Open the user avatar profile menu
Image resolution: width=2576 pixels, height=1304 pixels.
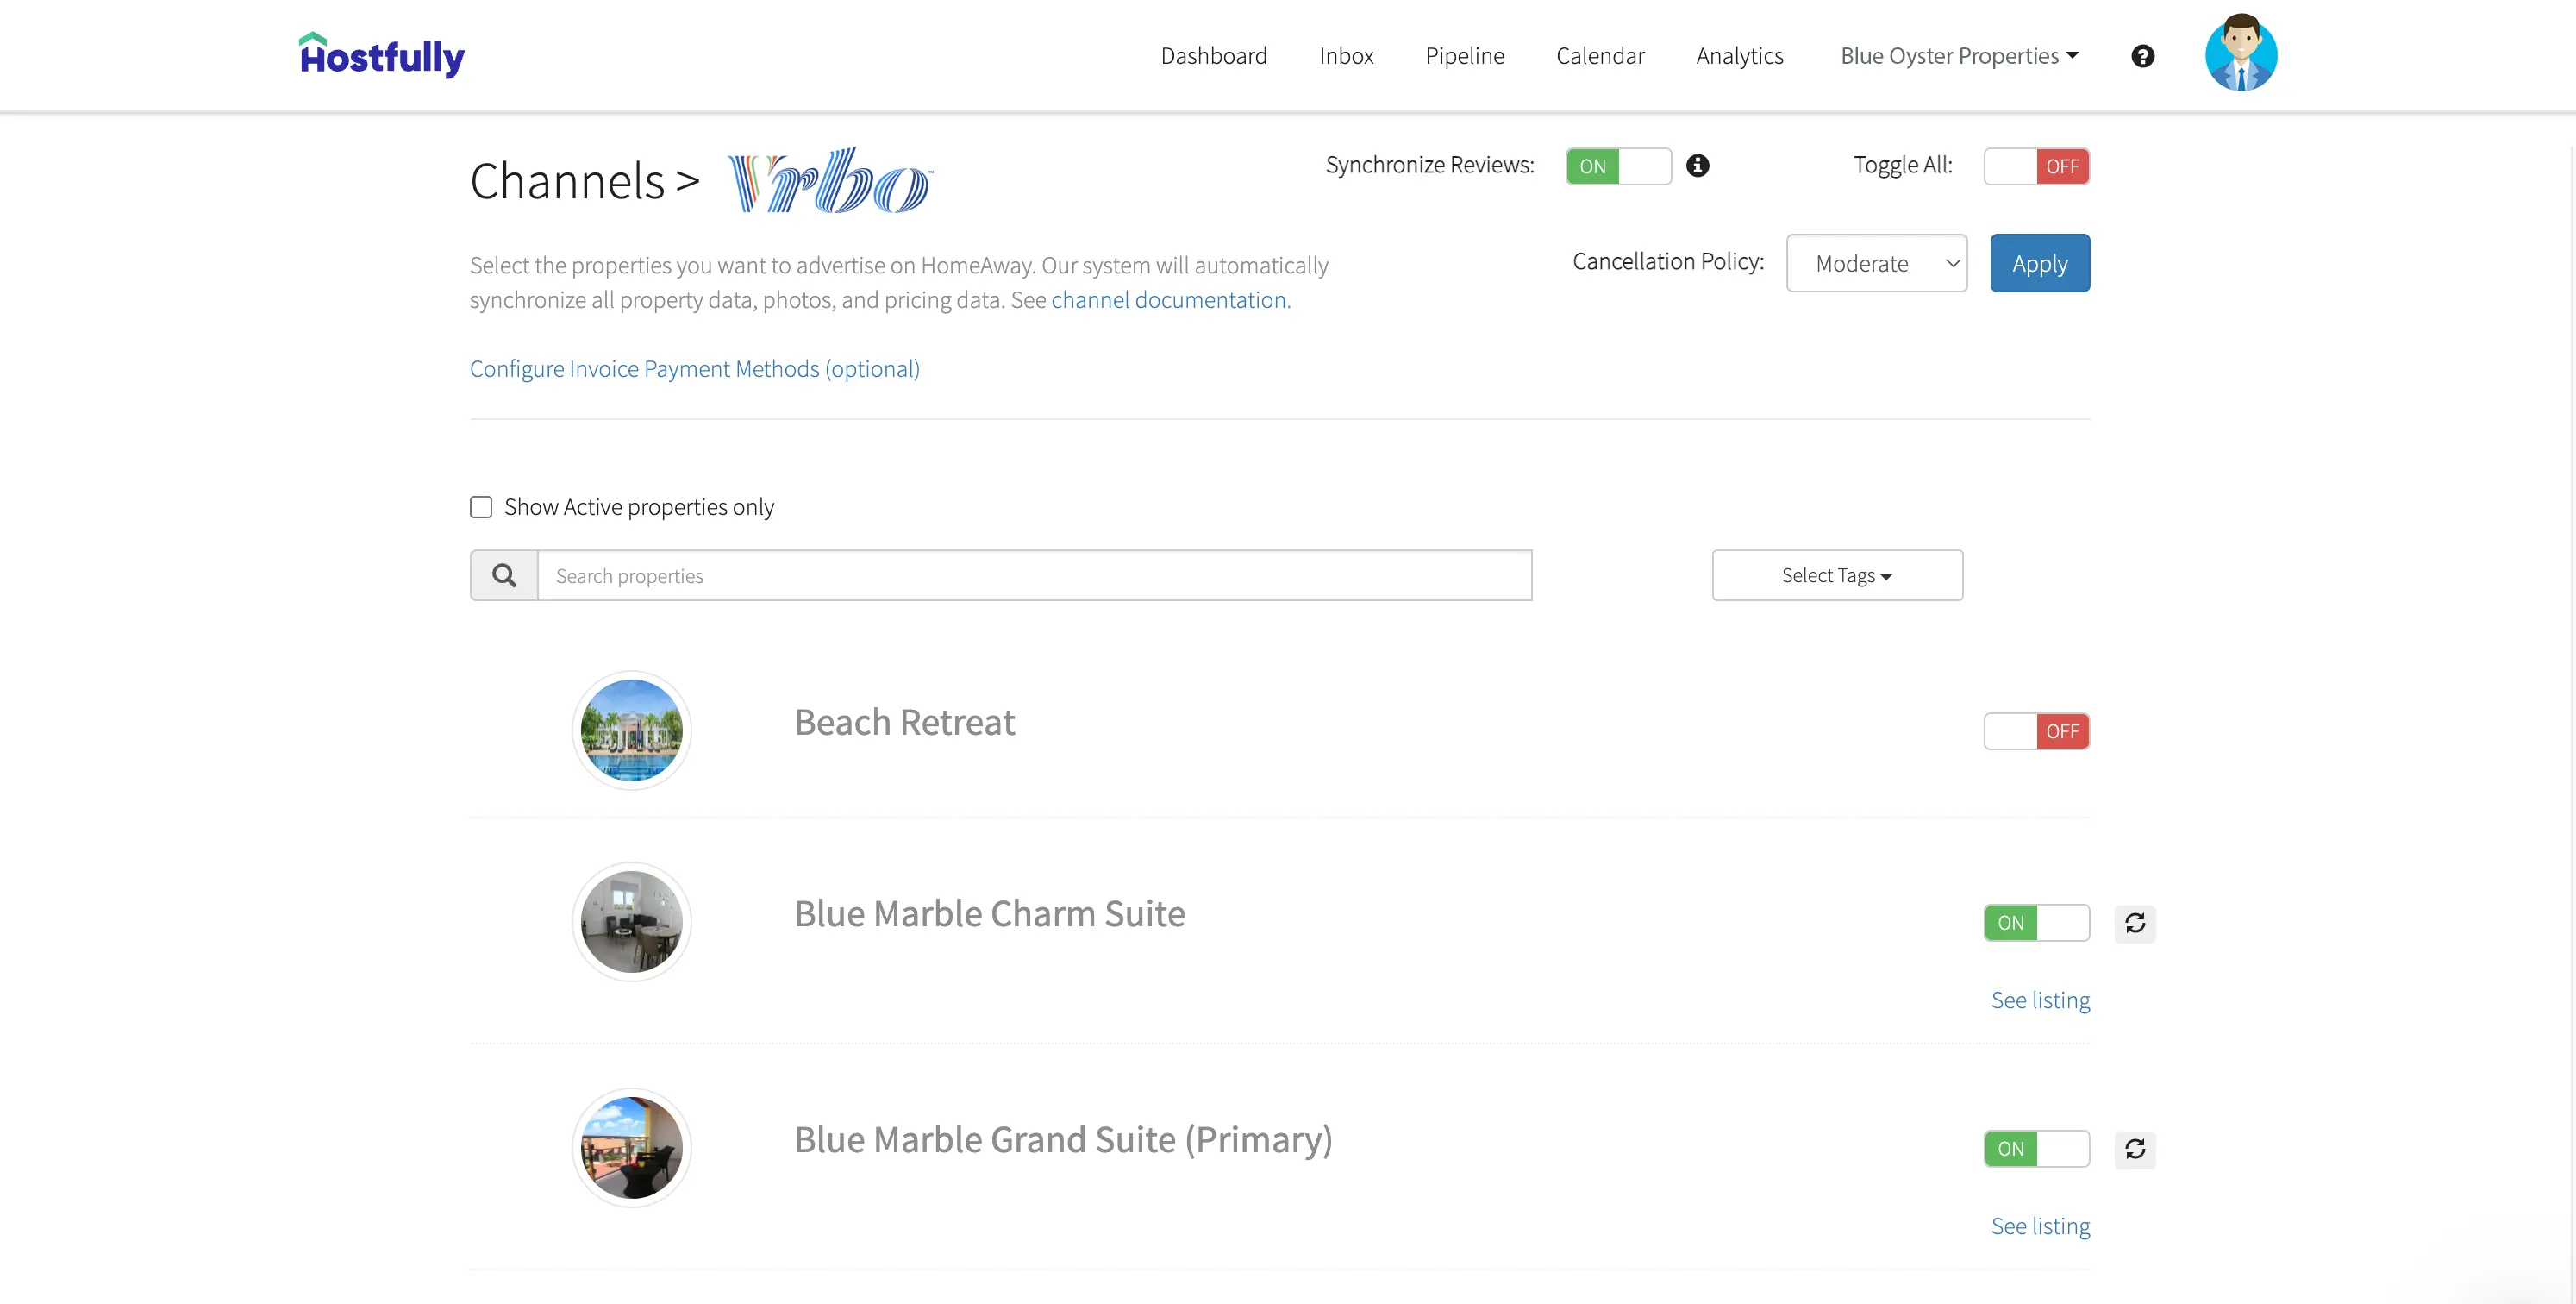coord(2241,53)
